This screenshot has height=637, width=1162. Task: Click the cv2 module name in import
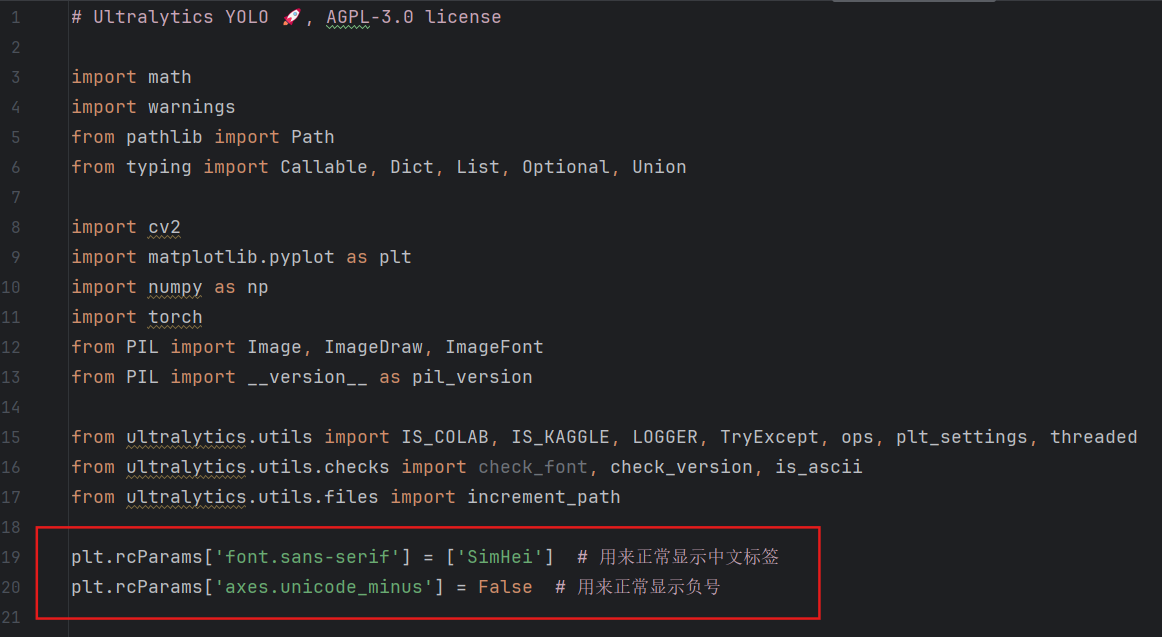tap(165, 227)
